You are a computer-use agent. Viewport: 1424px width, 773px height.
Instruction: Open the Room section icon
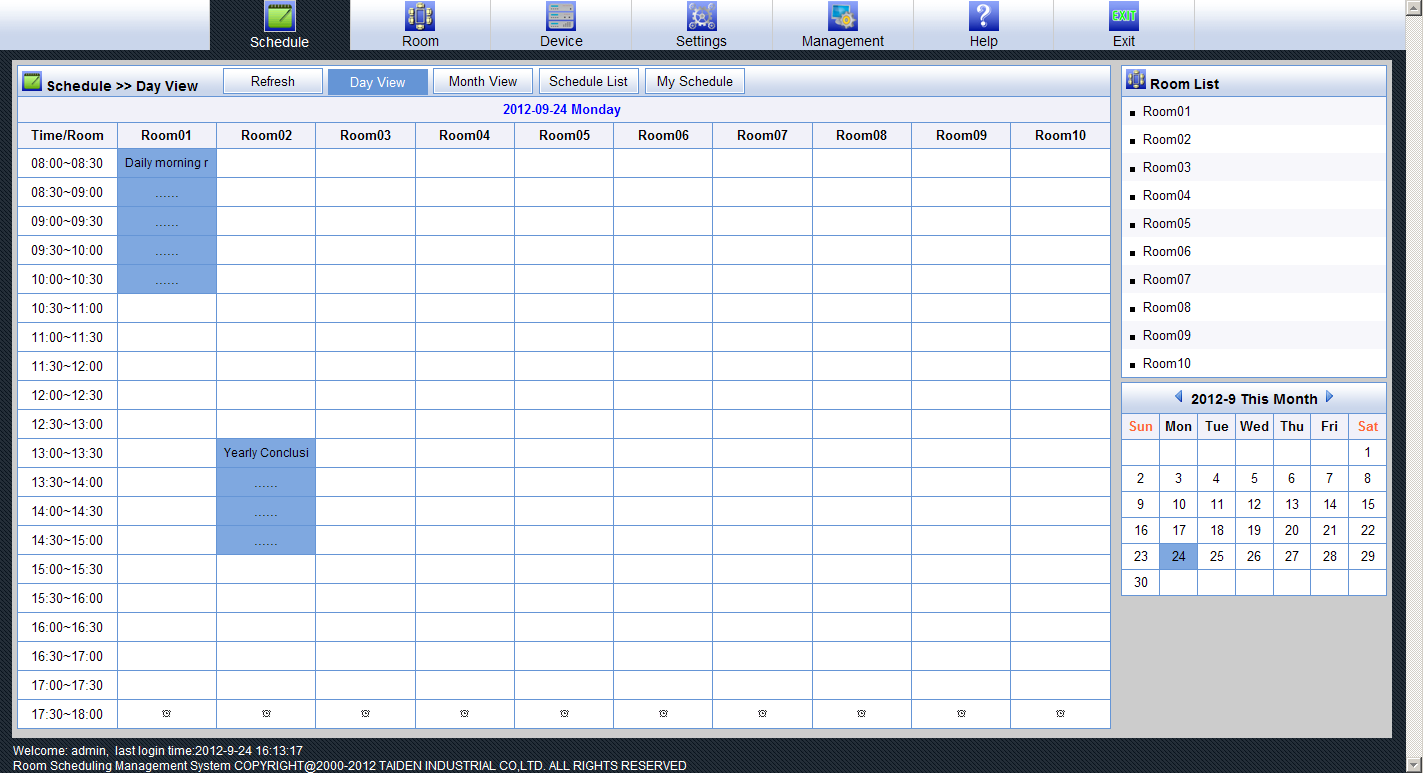[x=420, y=17]
